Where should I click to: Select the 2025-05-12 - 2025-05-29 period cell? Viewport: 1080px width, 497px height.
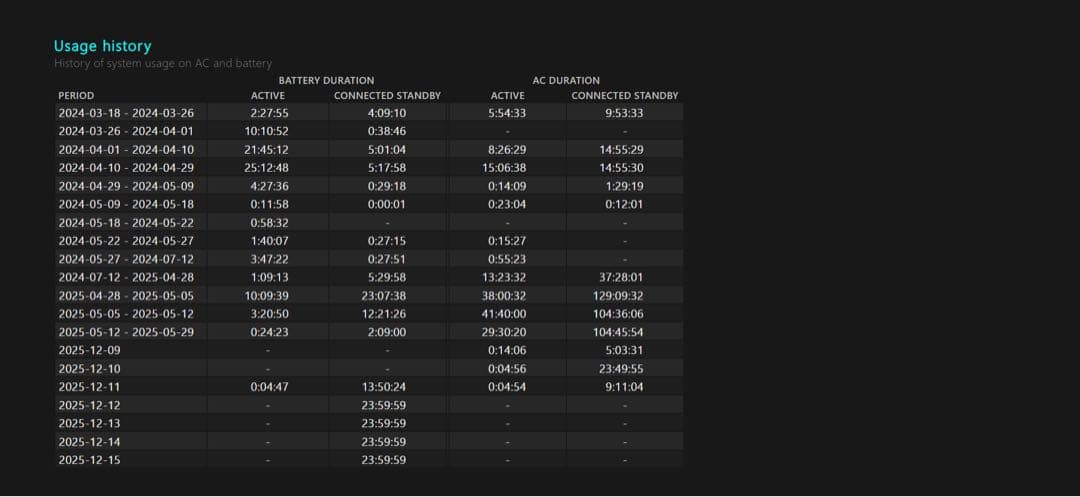(x=126, y=332)
